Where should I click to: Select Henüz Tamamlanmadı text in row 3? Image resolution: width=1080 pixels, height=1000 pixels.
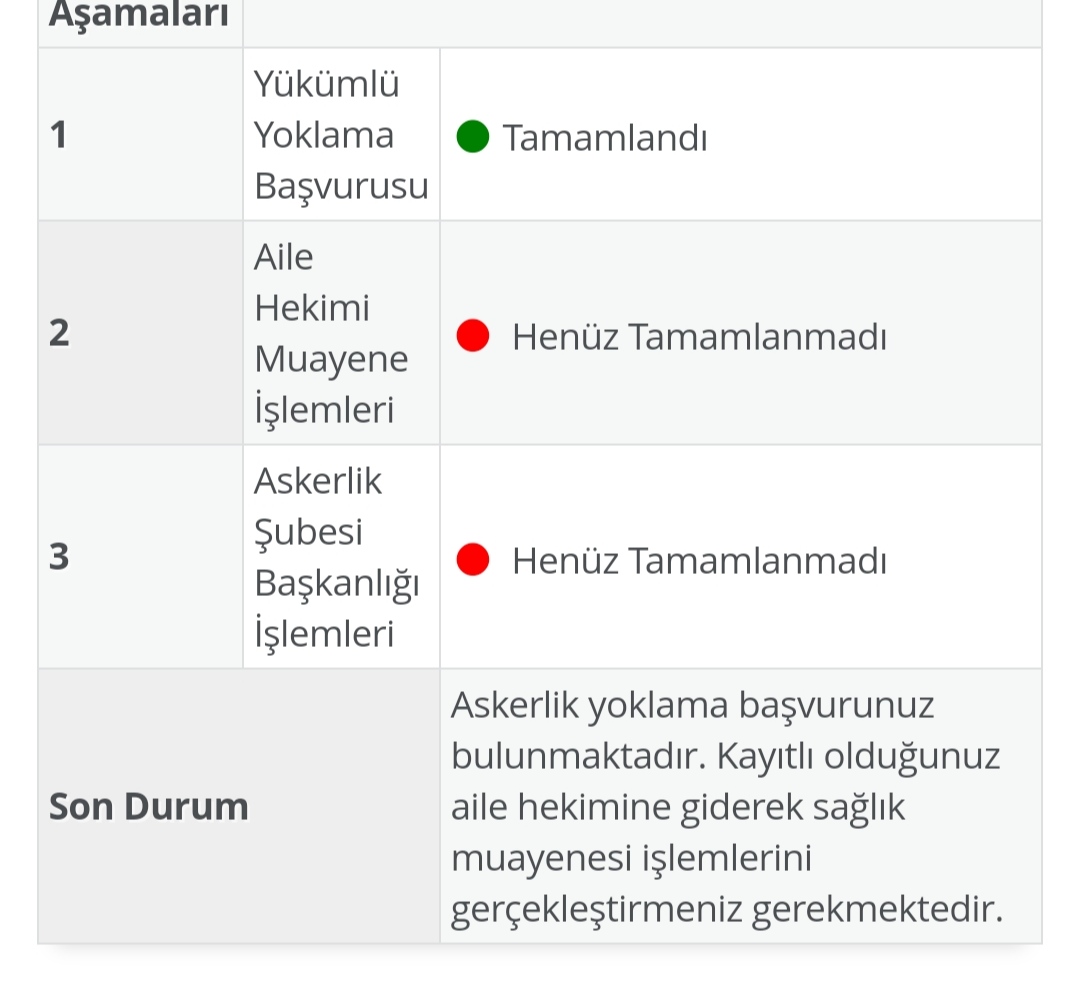click(699, 561)
